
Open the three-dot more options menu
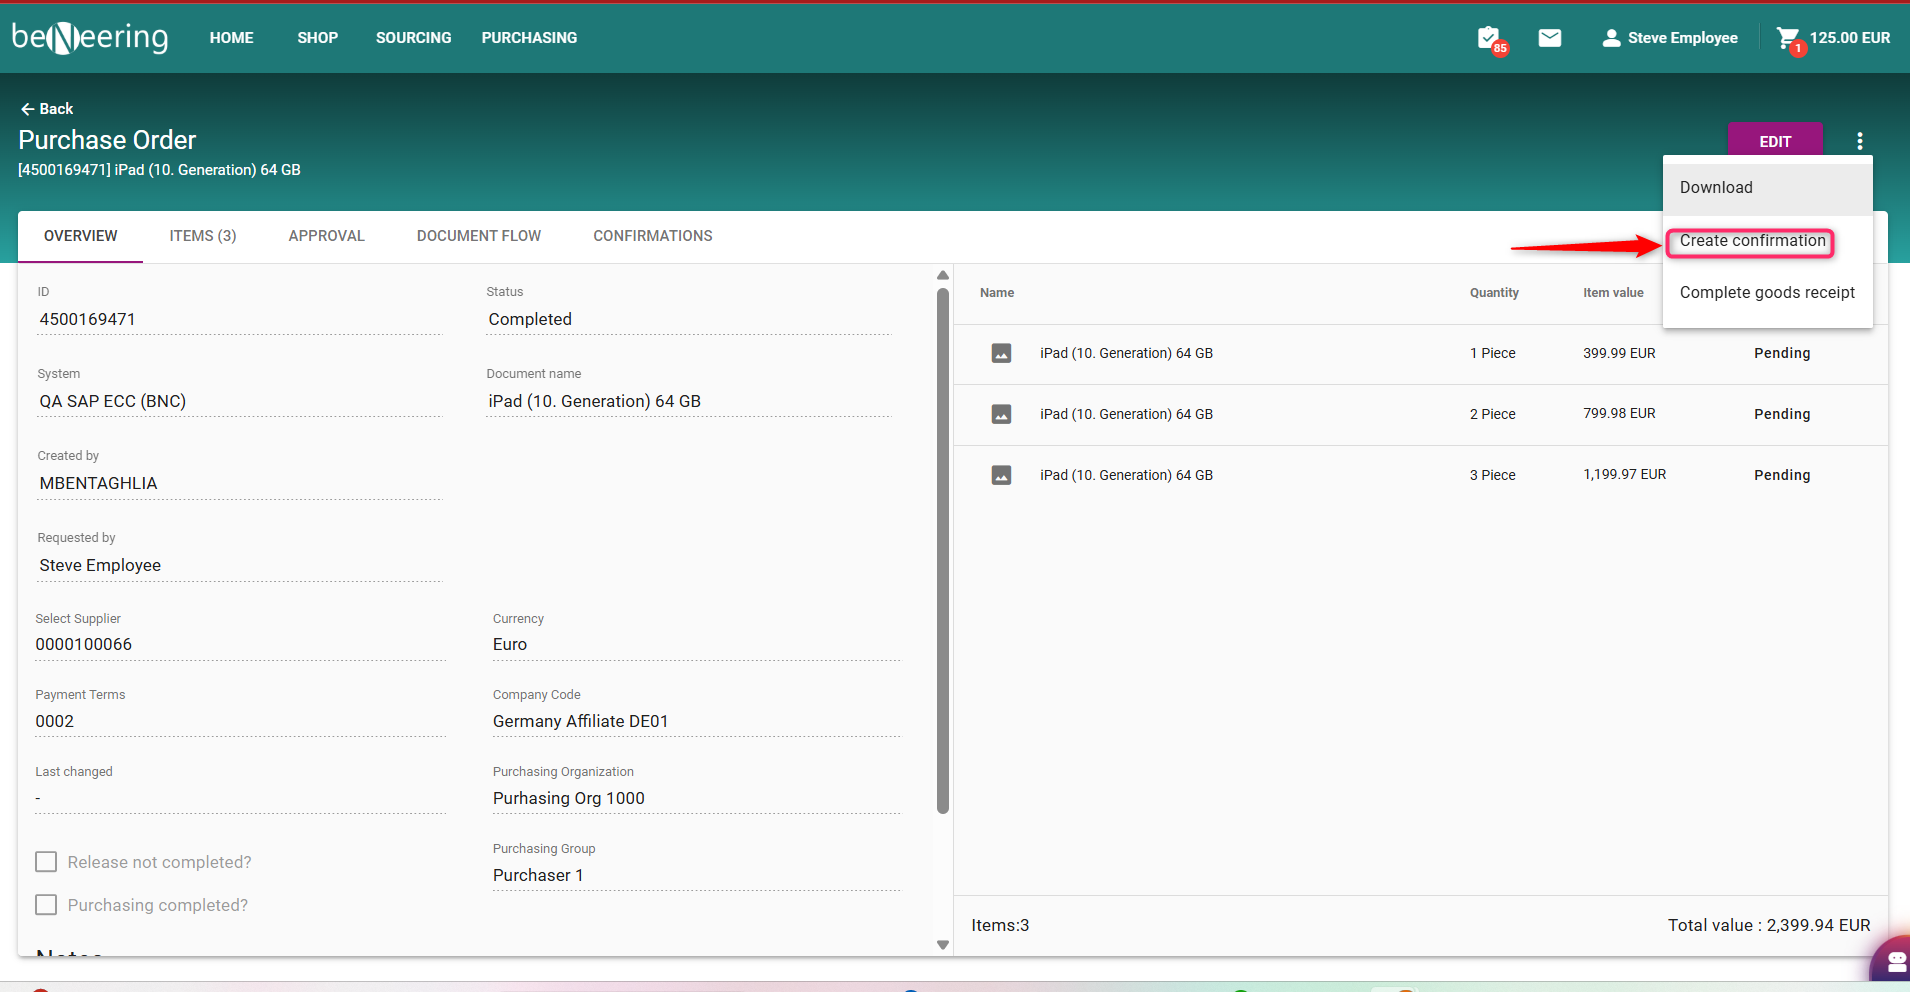click(x=1859, y=141)
